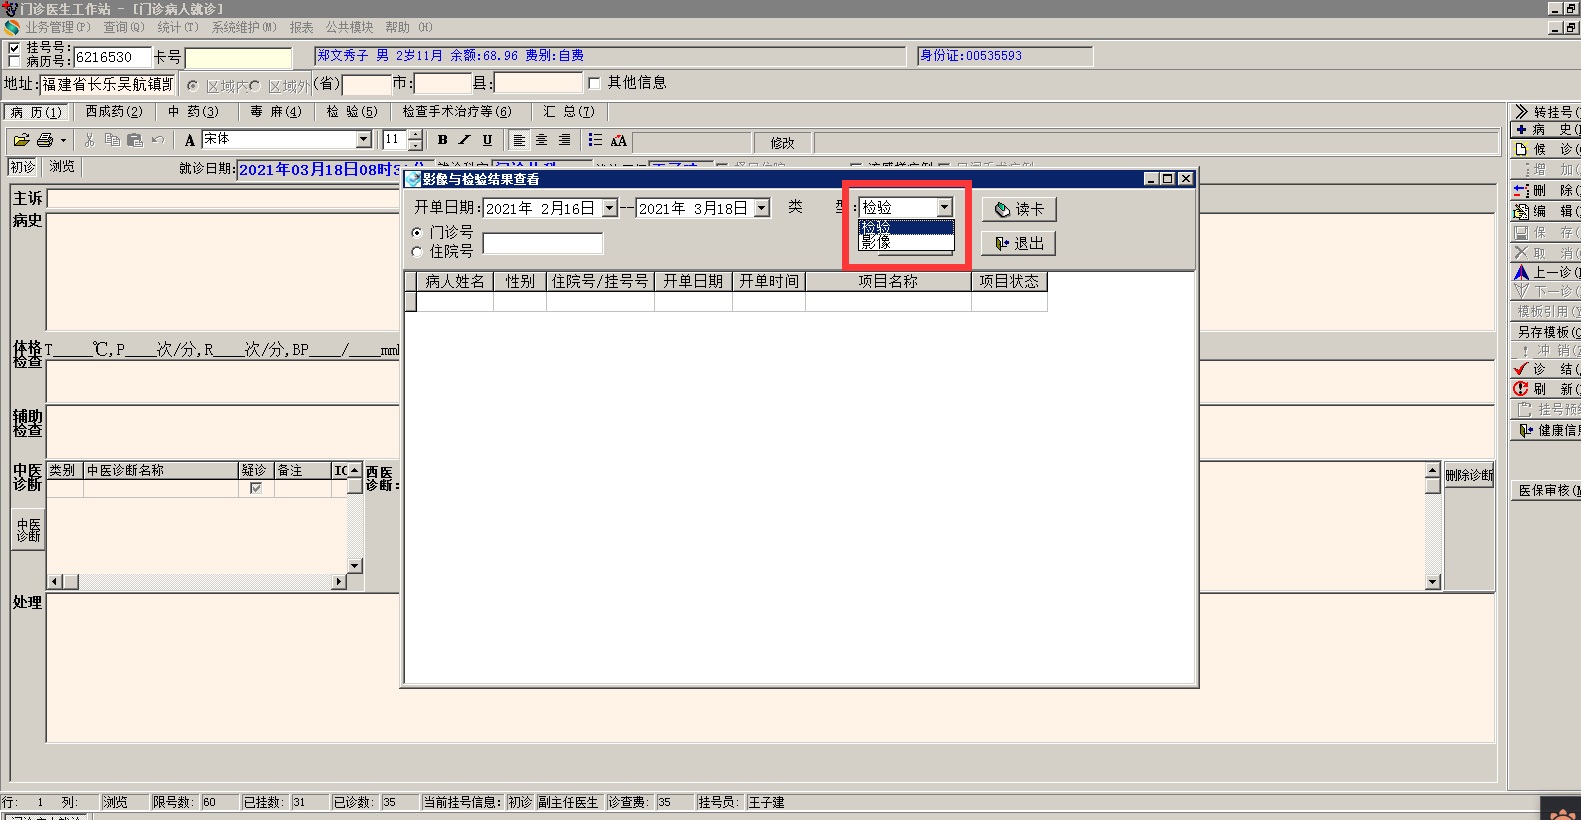
Task: Click the 病人姓名 column header
Action: pyautogui.click(x=455, y=282)
